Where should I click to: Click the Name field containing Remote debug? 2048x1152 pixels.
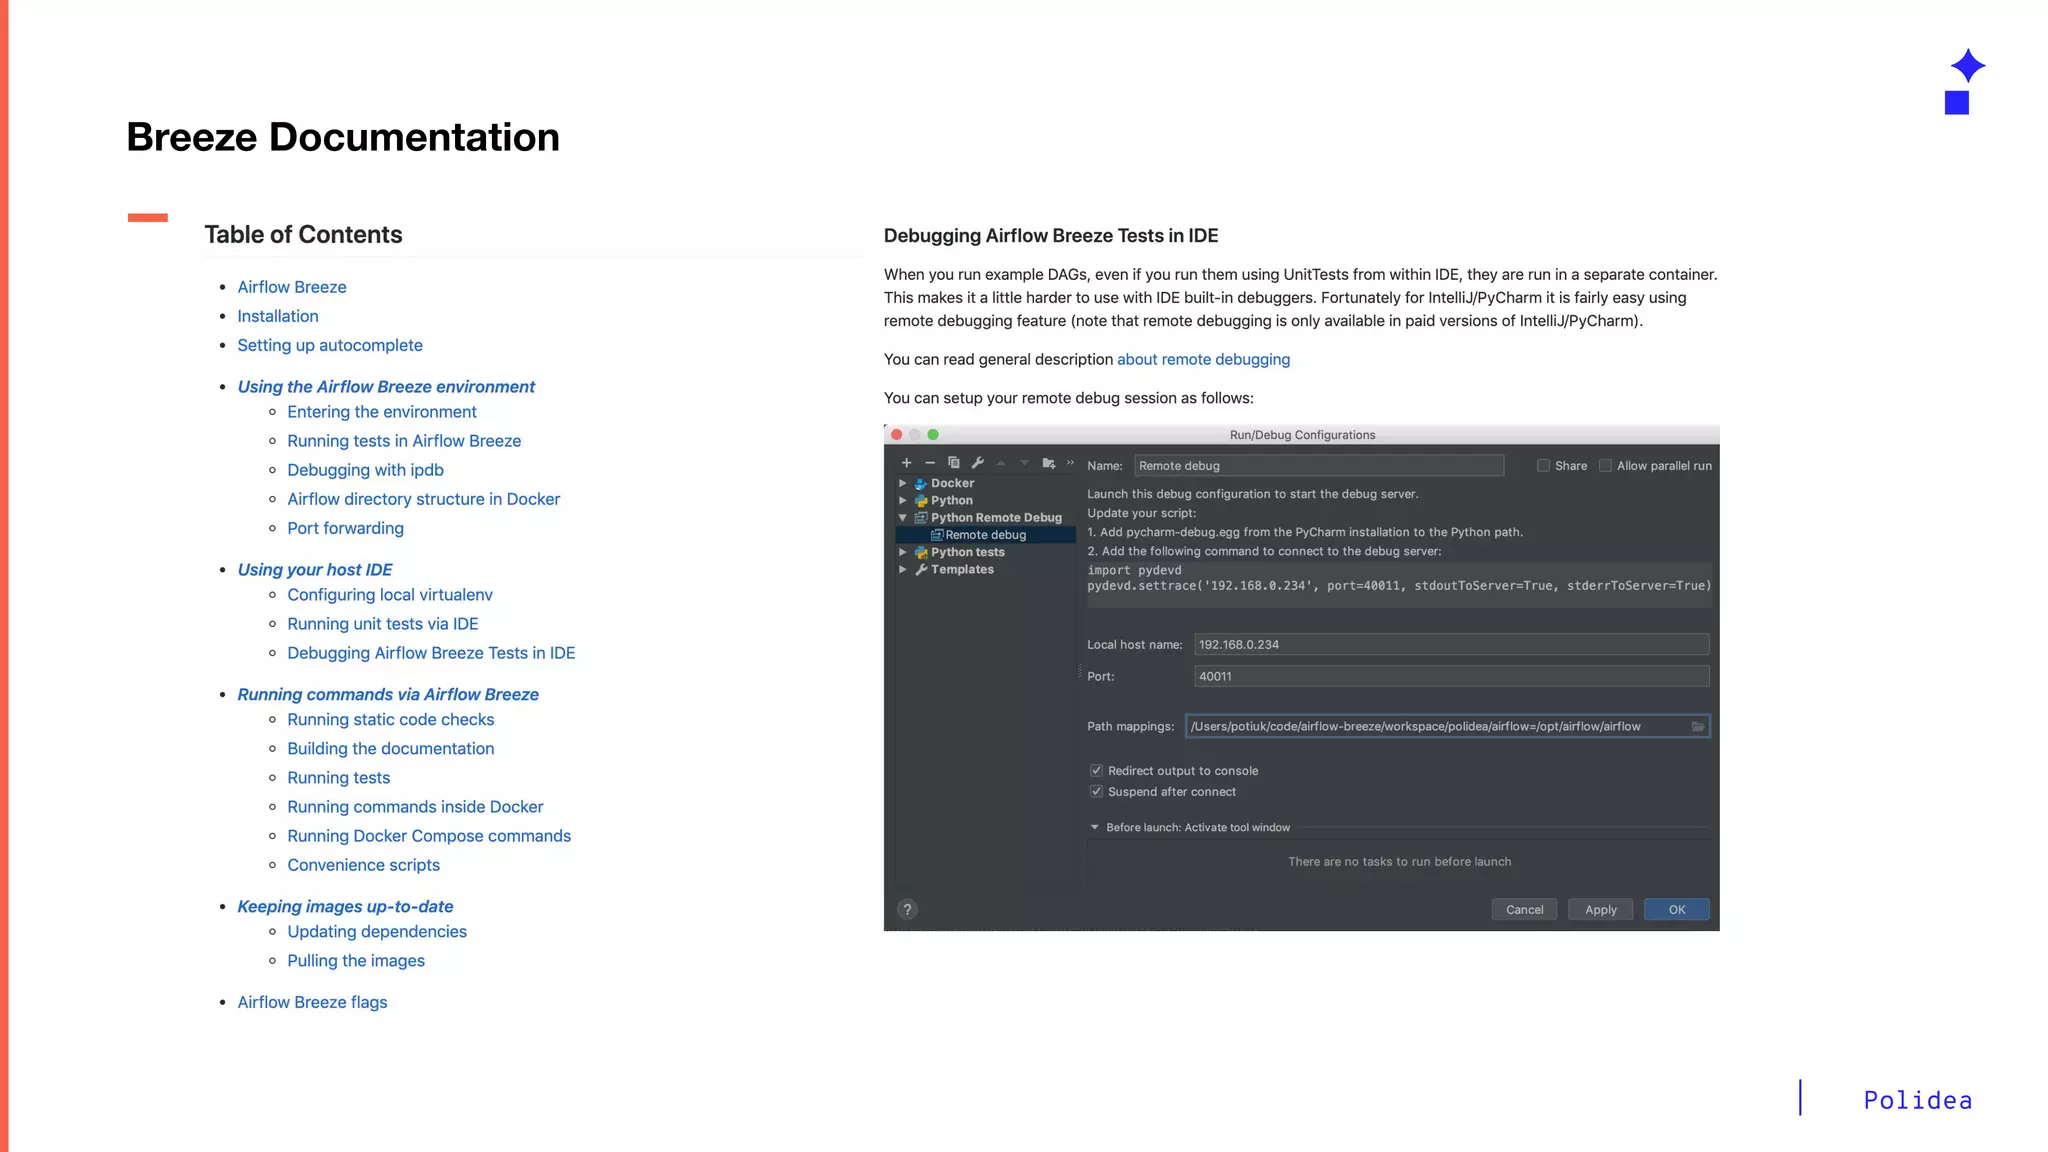tap(1319, 466)
